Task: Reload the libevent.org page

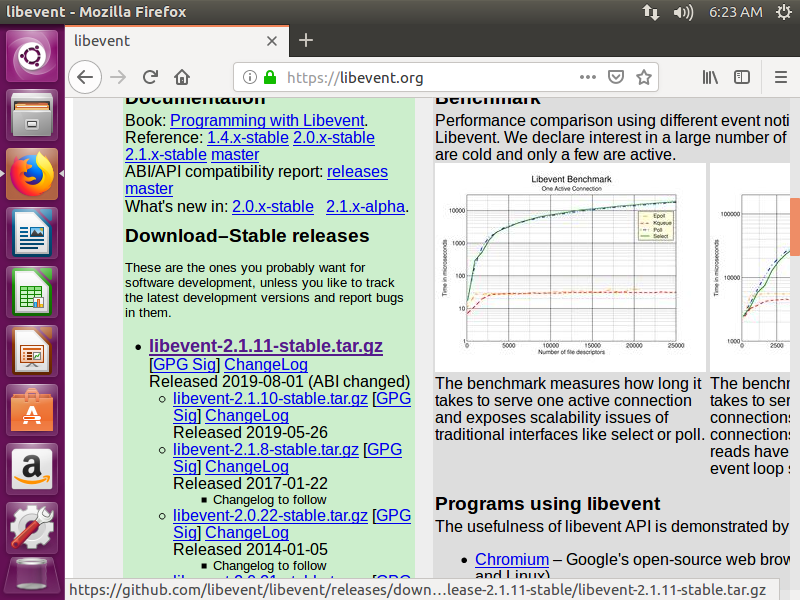Action: pos(150,77)
